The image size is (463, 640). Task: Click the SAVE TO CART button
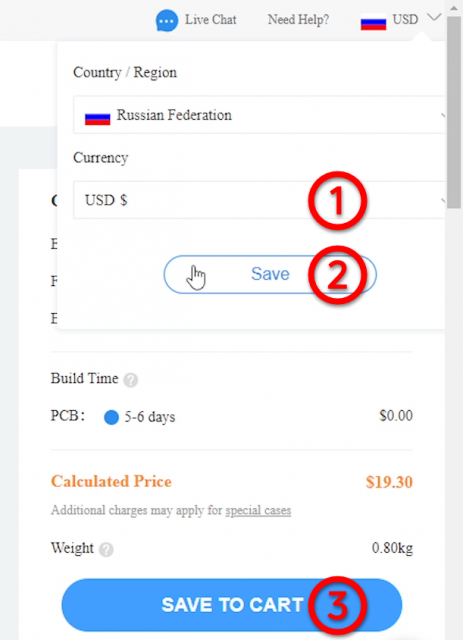[x=232, y=605]
